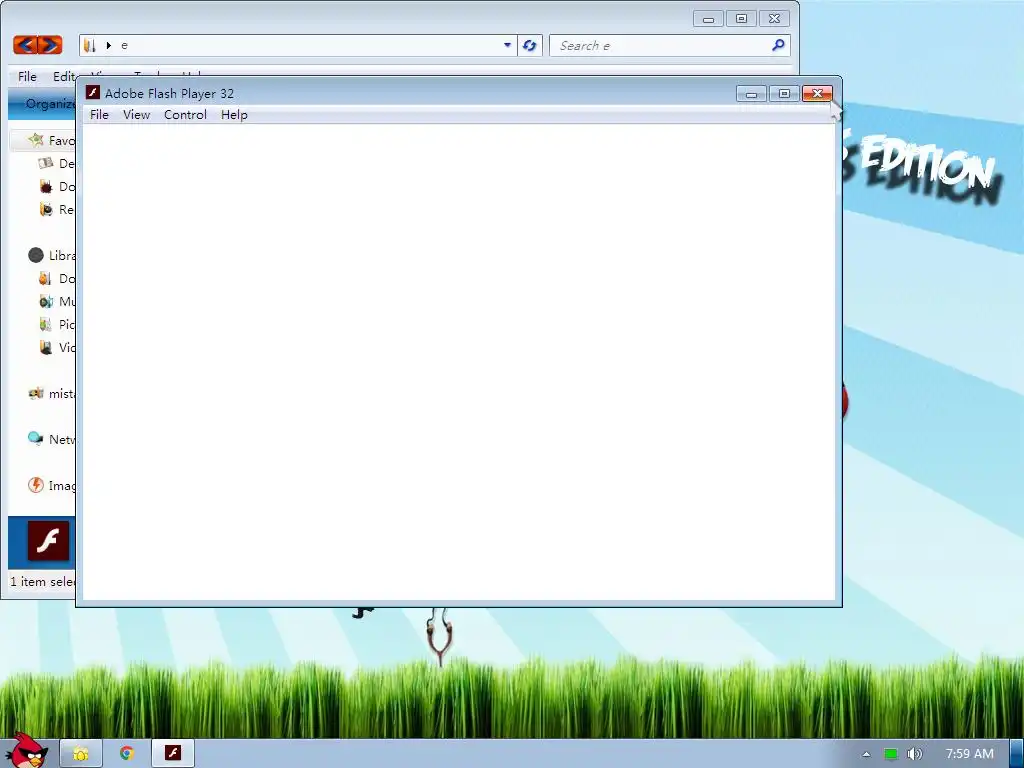Select Music library in Explorer

point(57,302)
